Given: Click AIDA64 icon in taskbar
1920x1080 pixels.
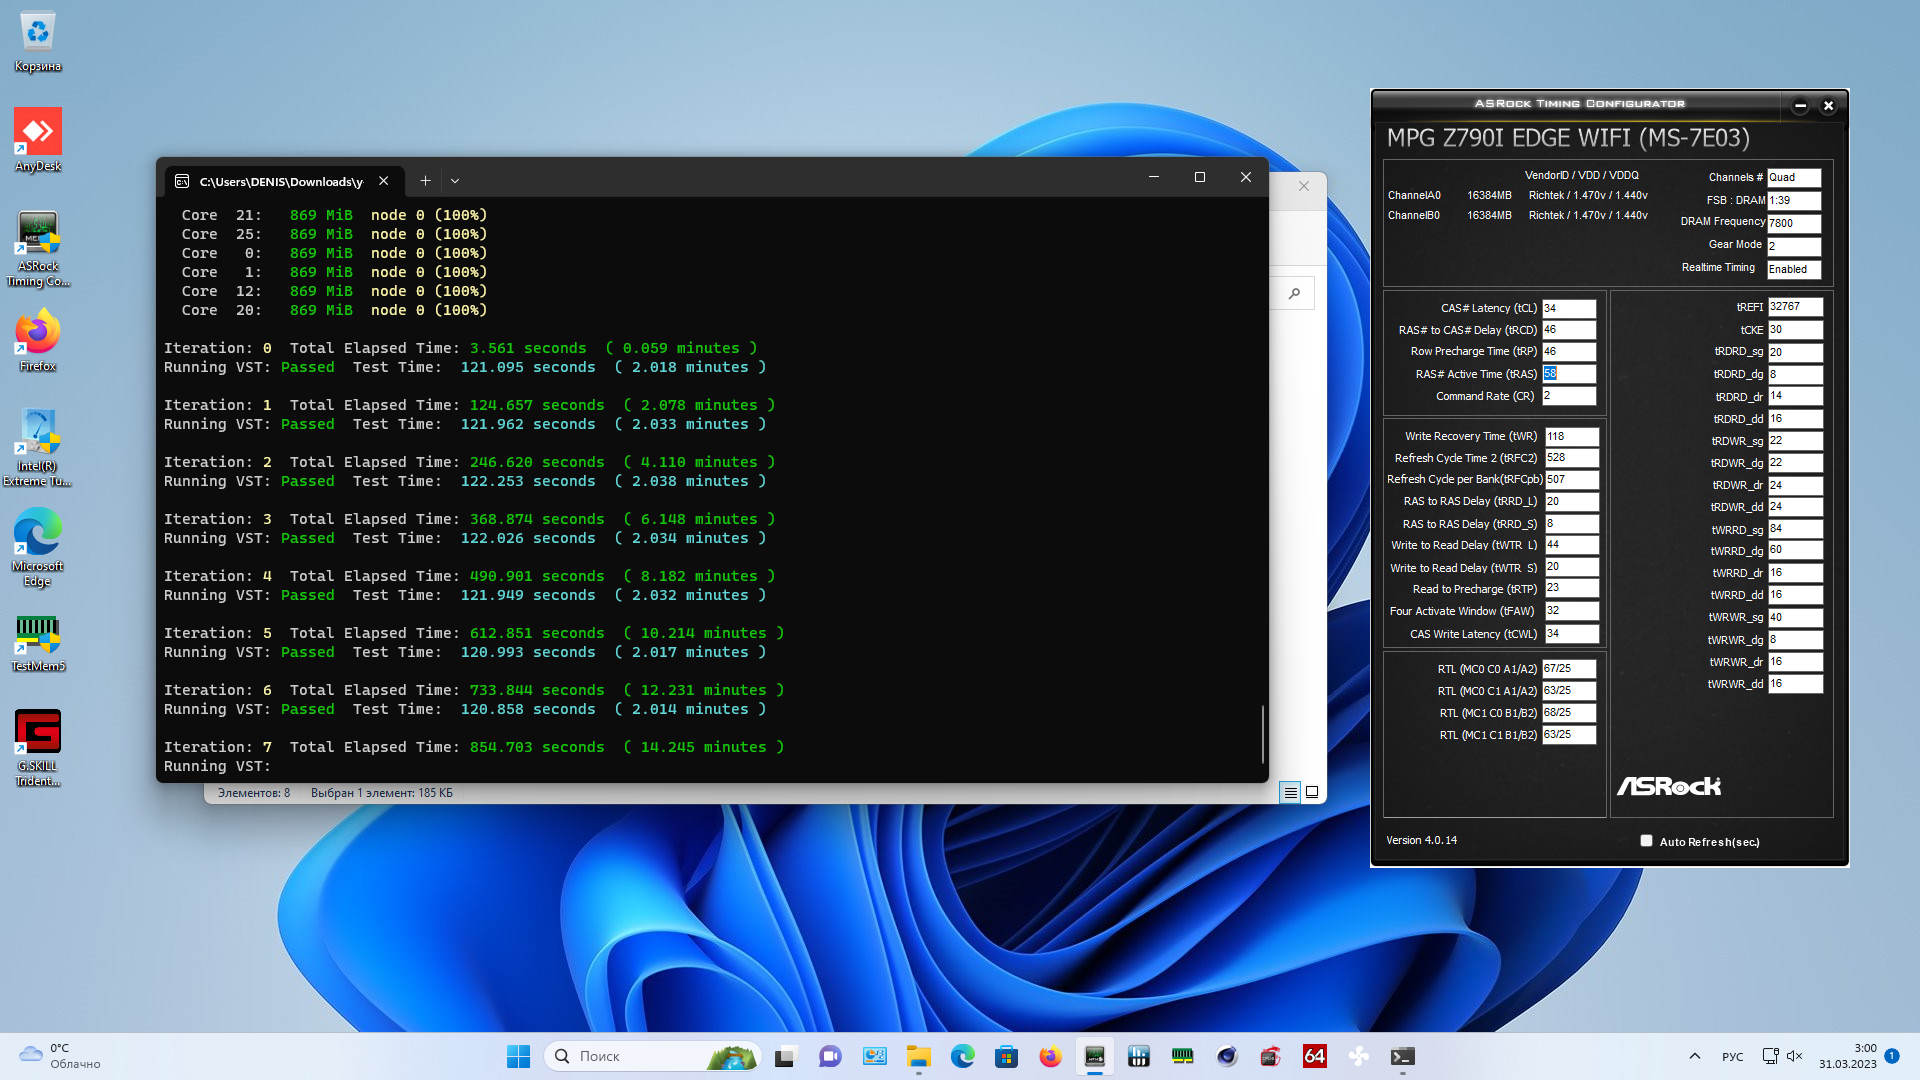Looking at the screenshot, I should point(1314,1056).
